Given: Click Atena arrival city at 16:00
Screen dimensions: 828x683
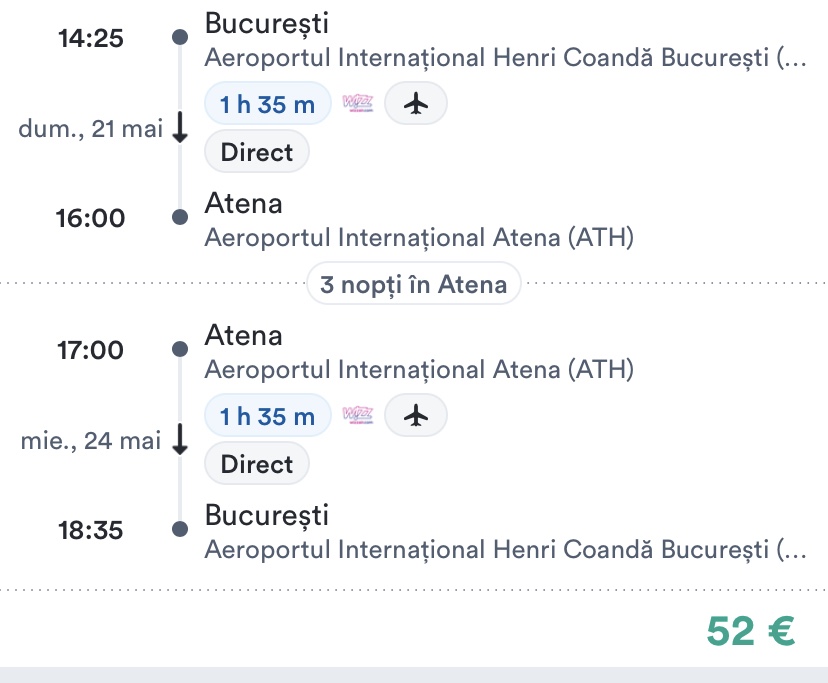Looking at the screenshot, I should click(x=243, y=204).
